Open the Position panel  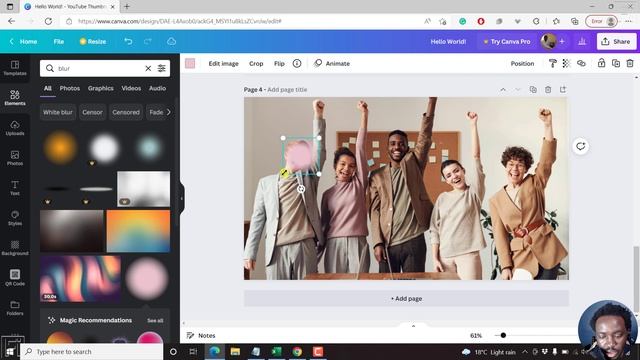(x=522, y=63)
